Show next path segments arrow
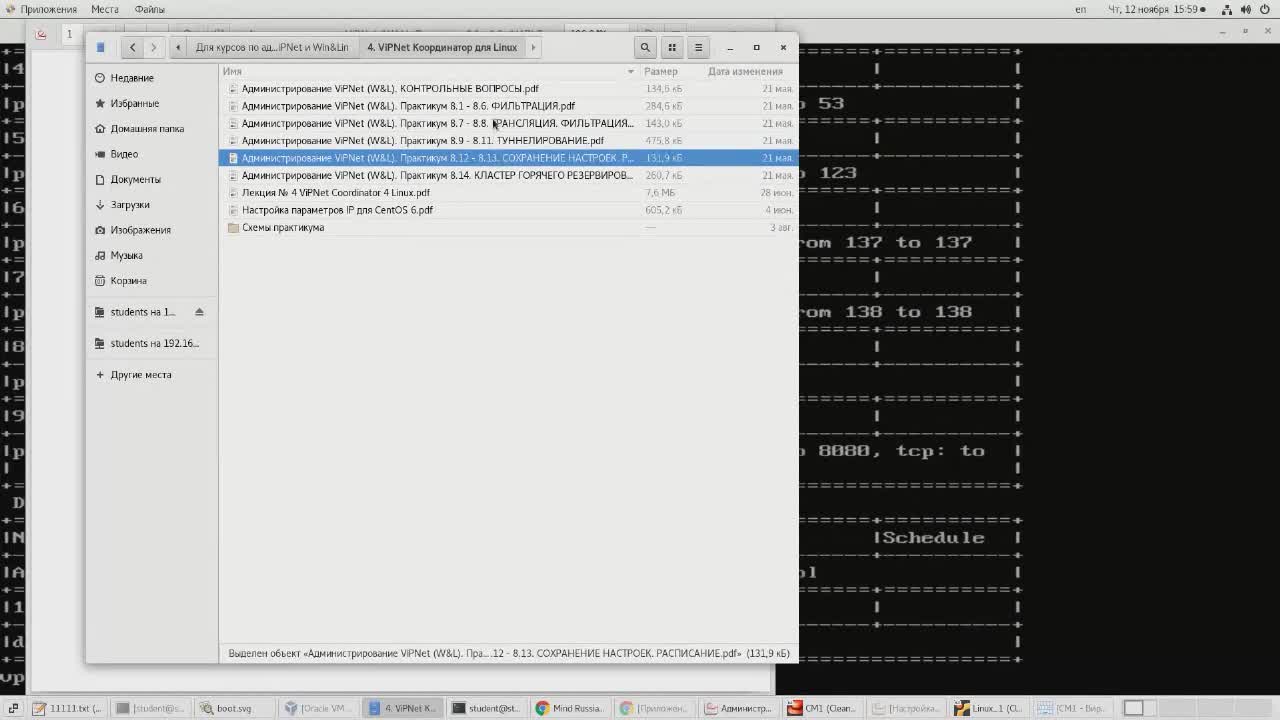The height and width of the screenshot is (720, 1280). [x=533, y=47]
